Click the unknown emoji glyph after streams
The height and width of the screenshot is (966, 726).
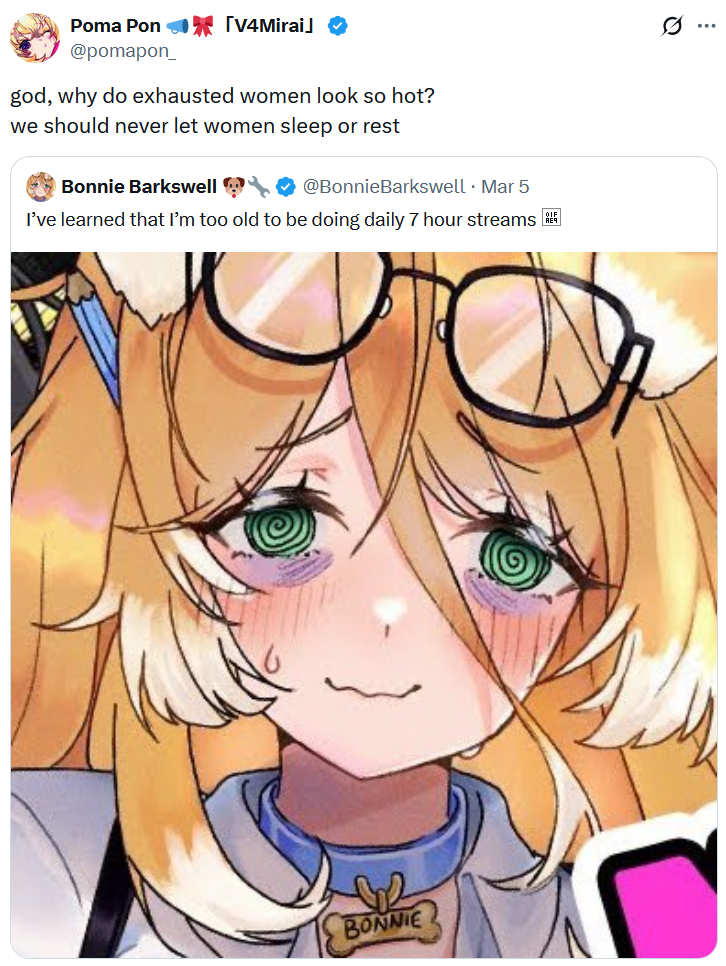pos(551,218)
